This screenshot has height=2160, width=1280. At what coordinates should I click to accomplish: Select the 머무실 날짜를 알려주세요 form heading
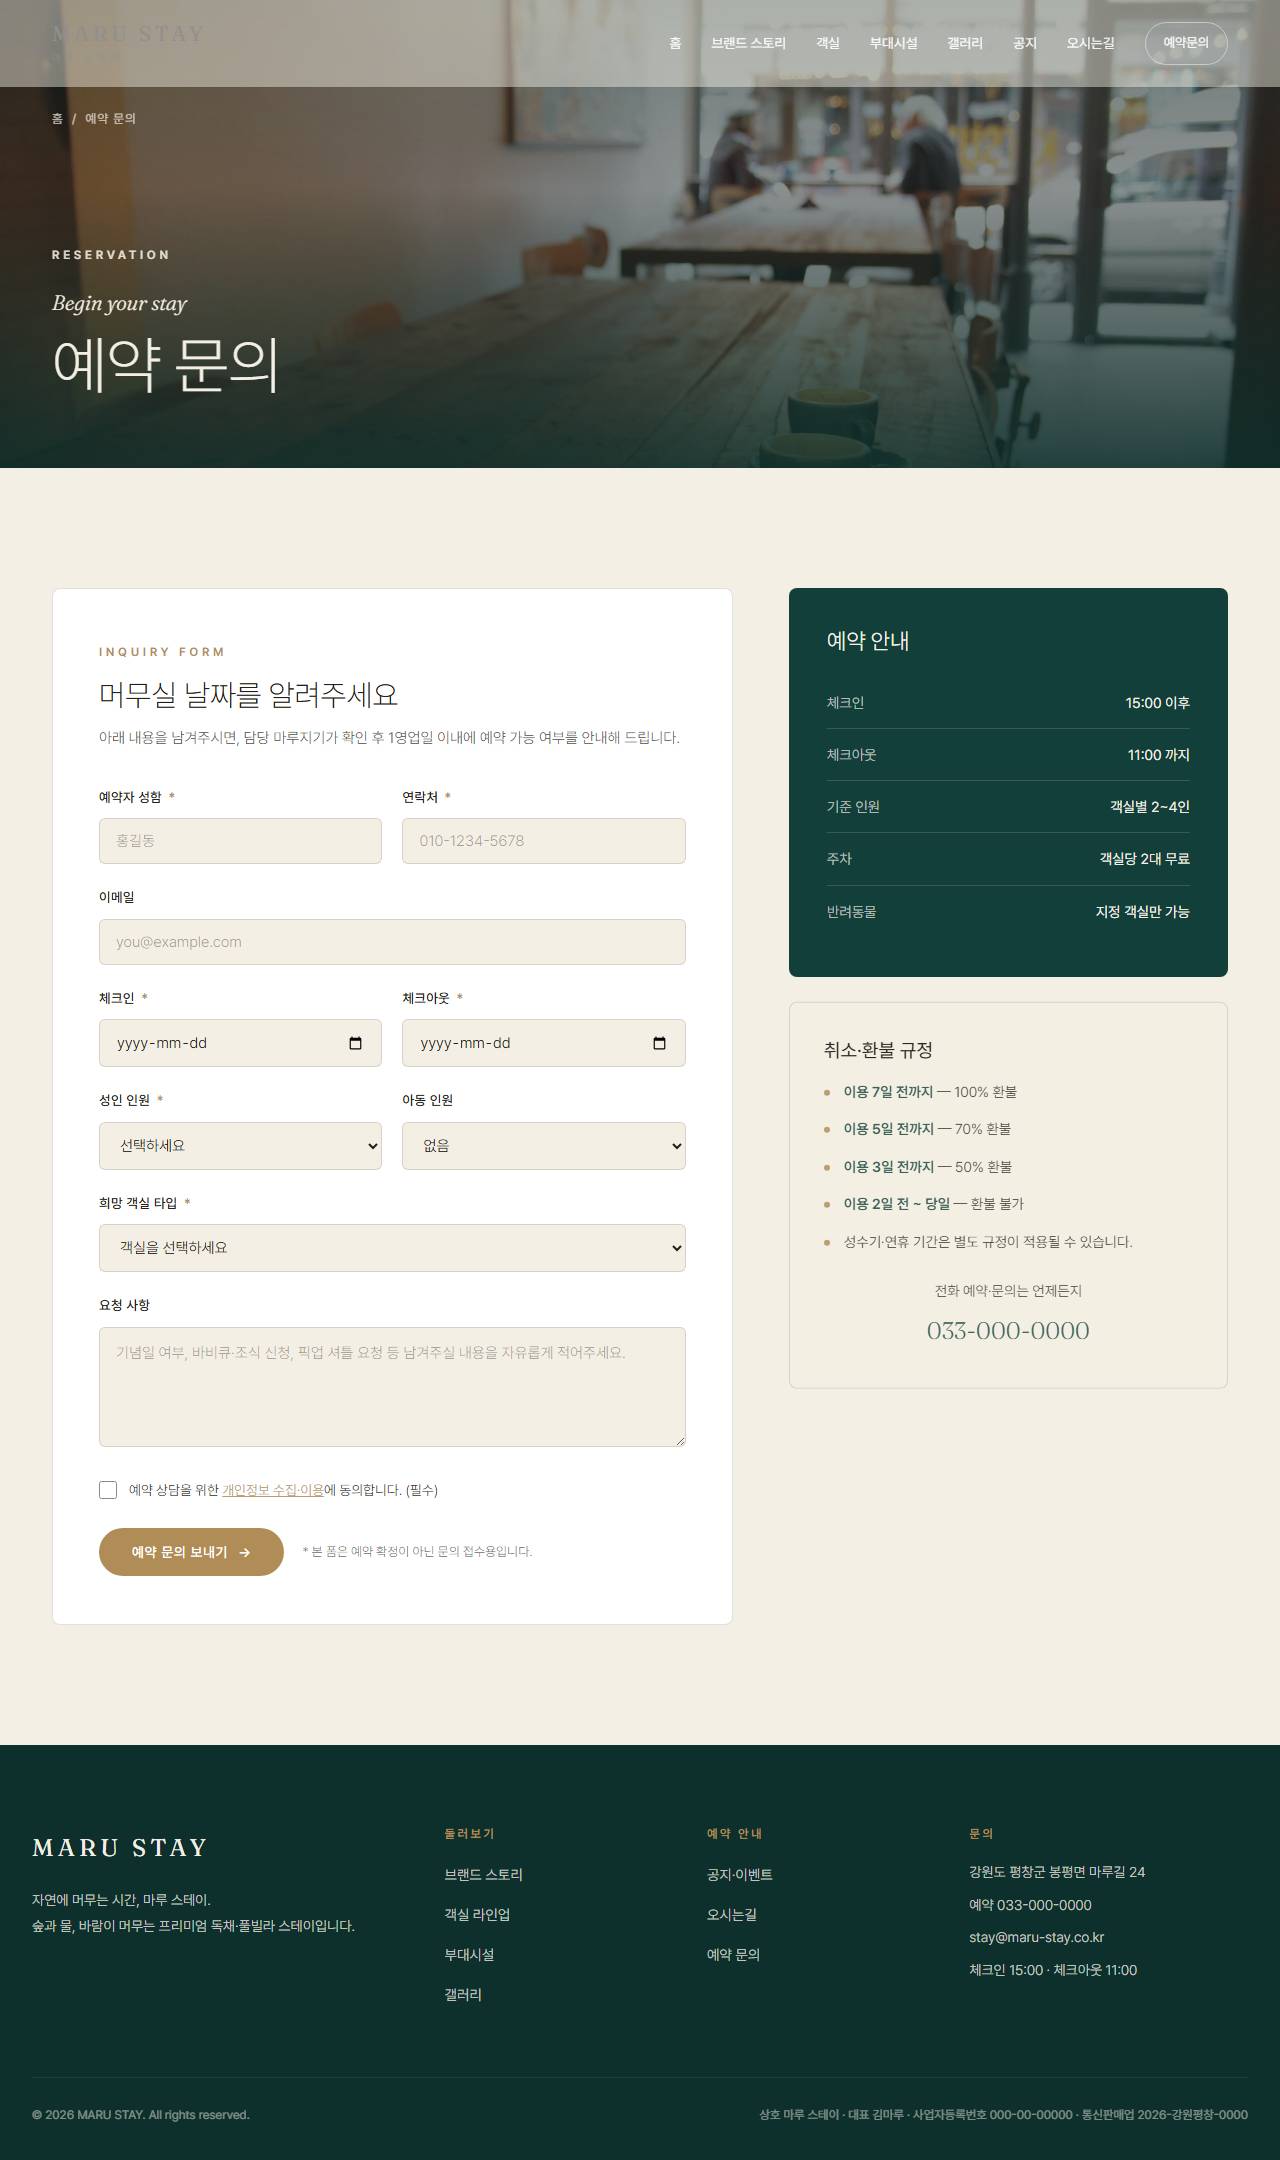(x=248, y=695)
